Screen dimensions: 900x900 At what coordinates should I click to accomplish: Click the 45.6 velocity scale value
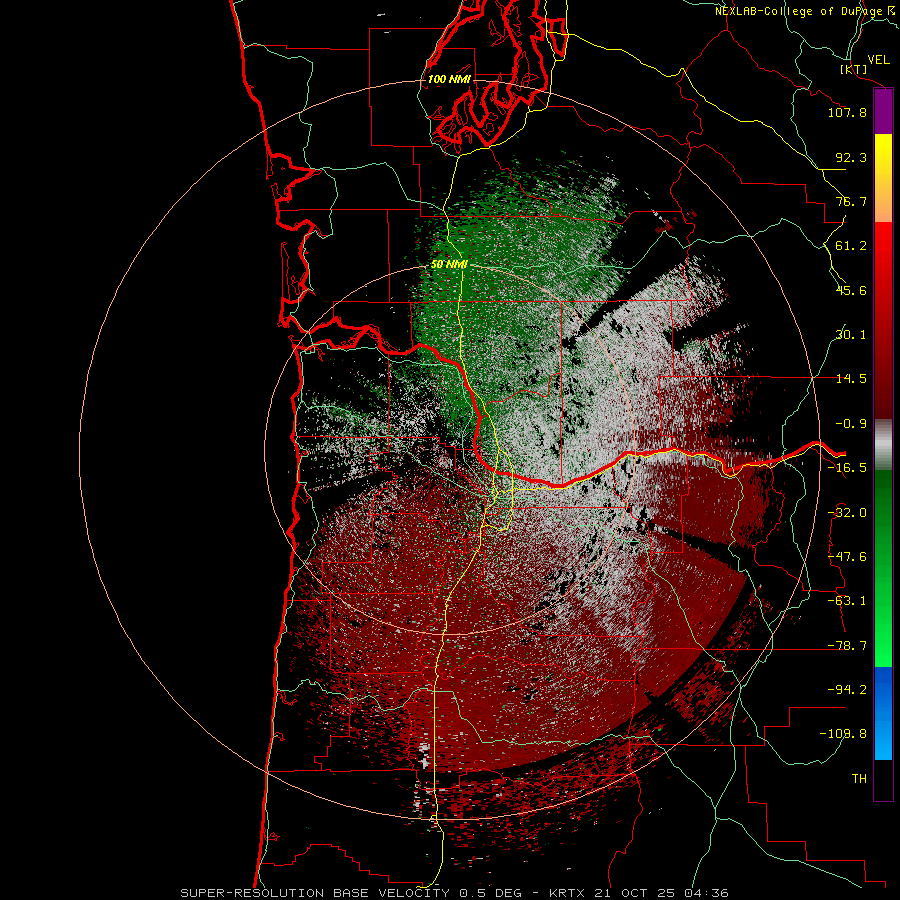coord(851,290)
